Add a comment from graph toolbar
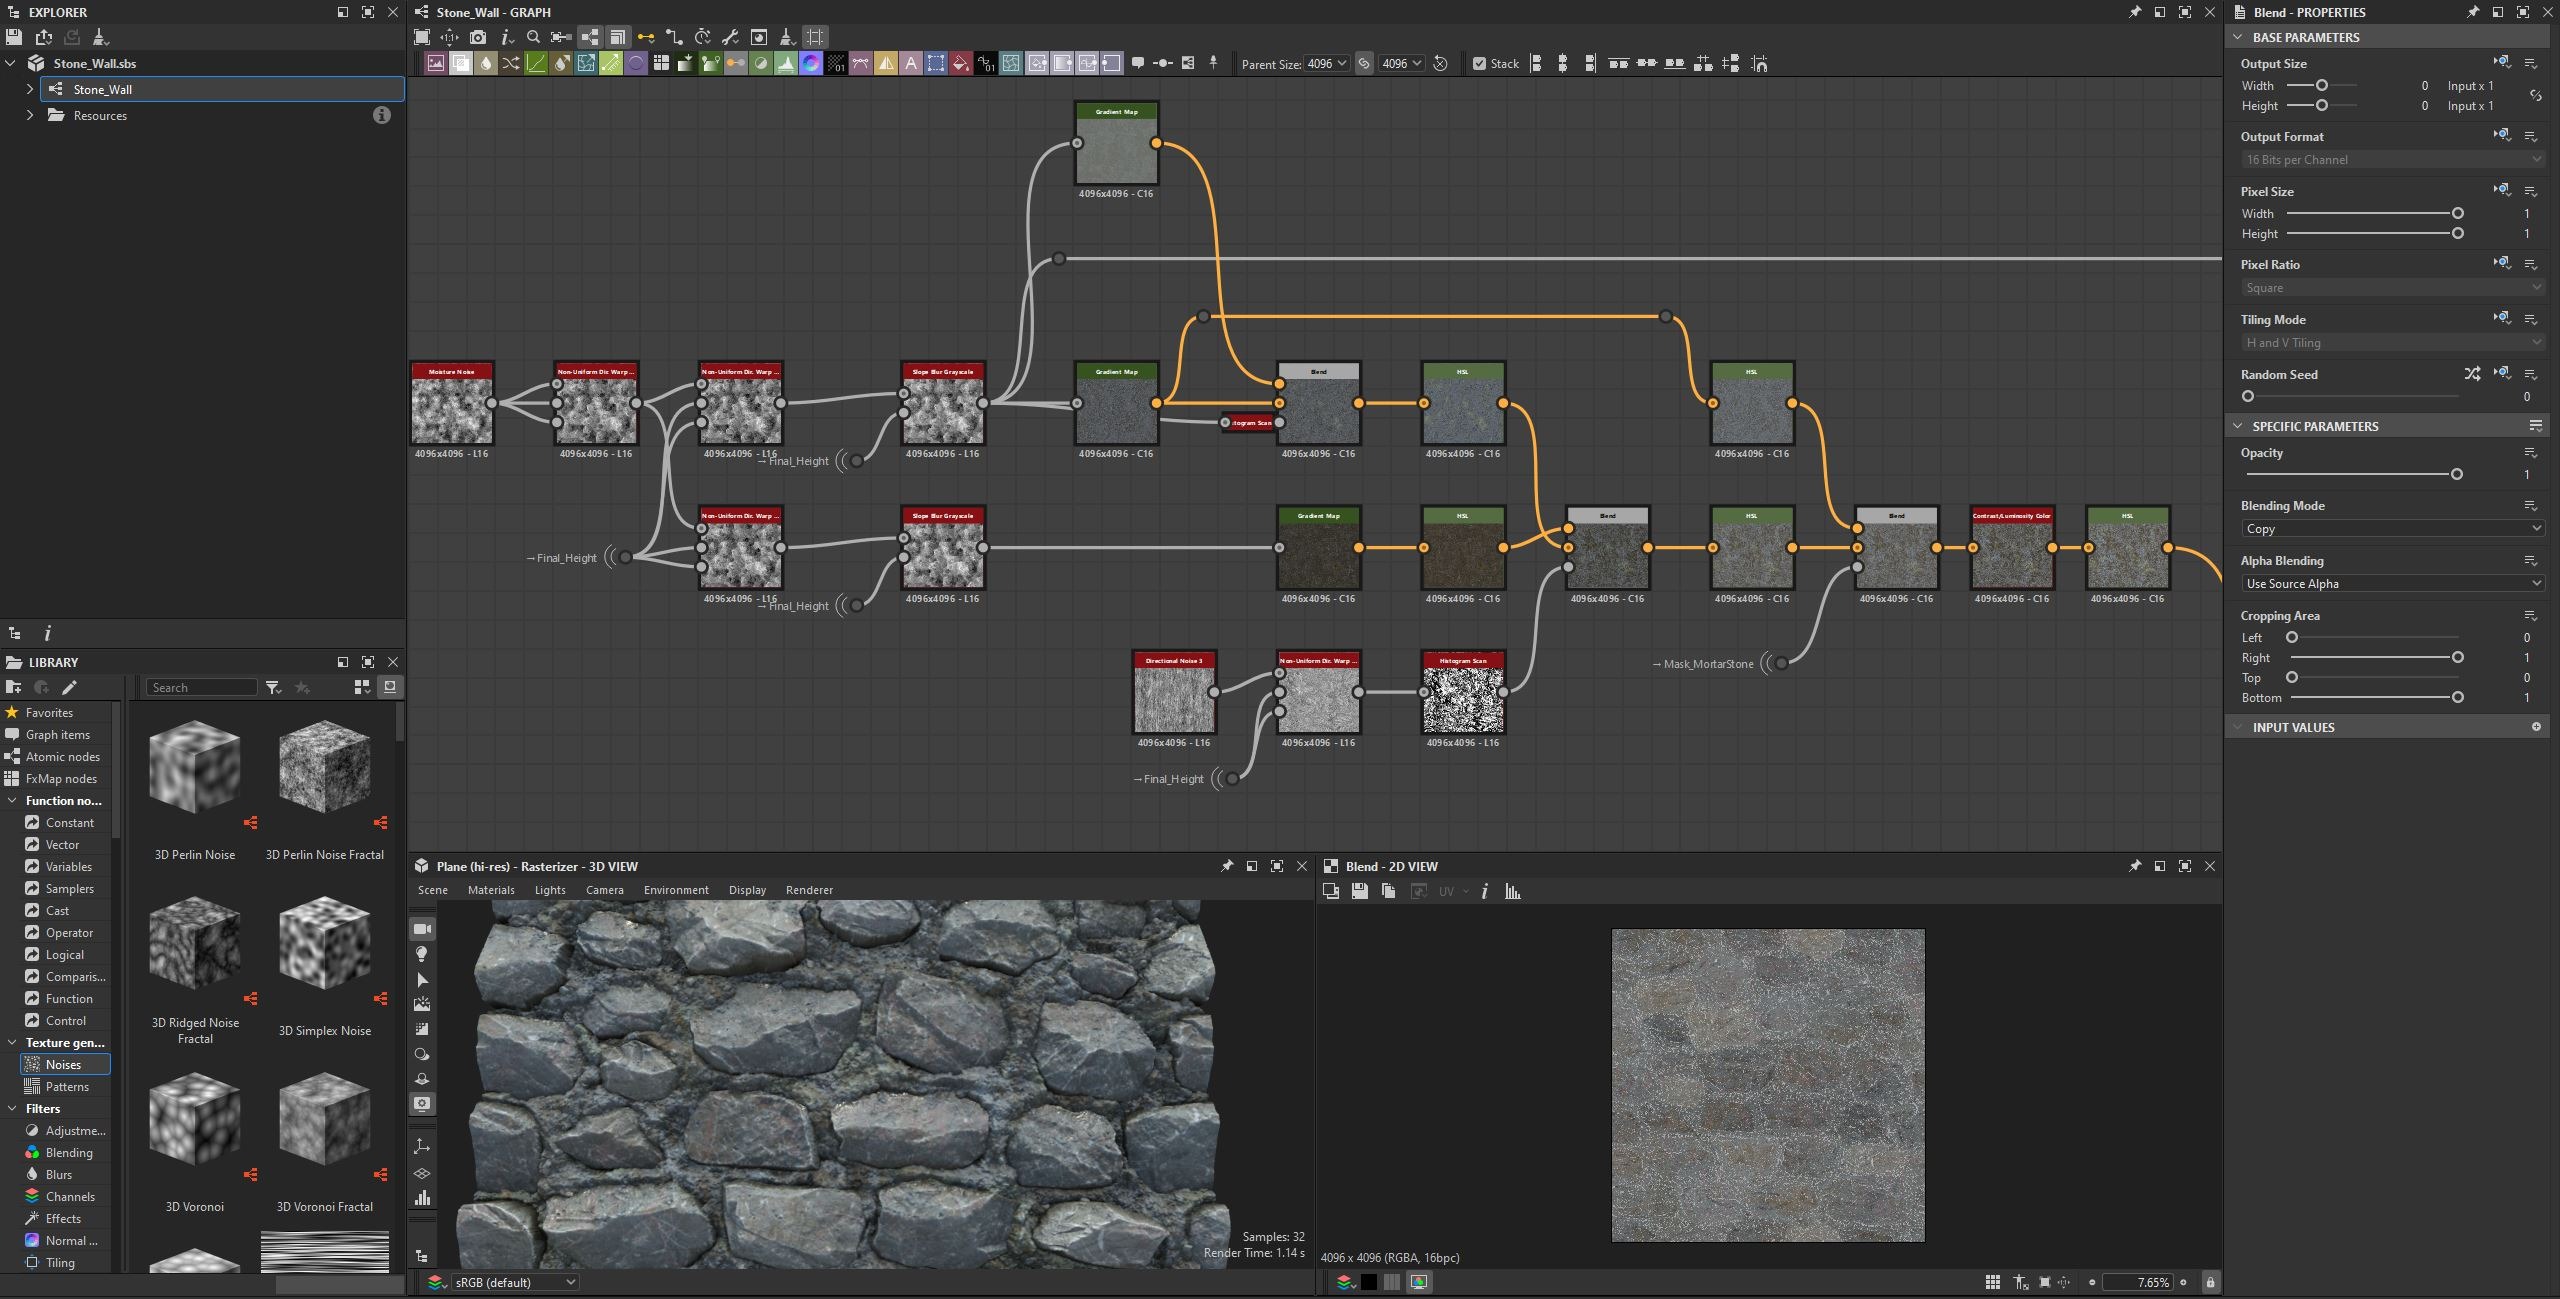 [x=1138, y=63]
